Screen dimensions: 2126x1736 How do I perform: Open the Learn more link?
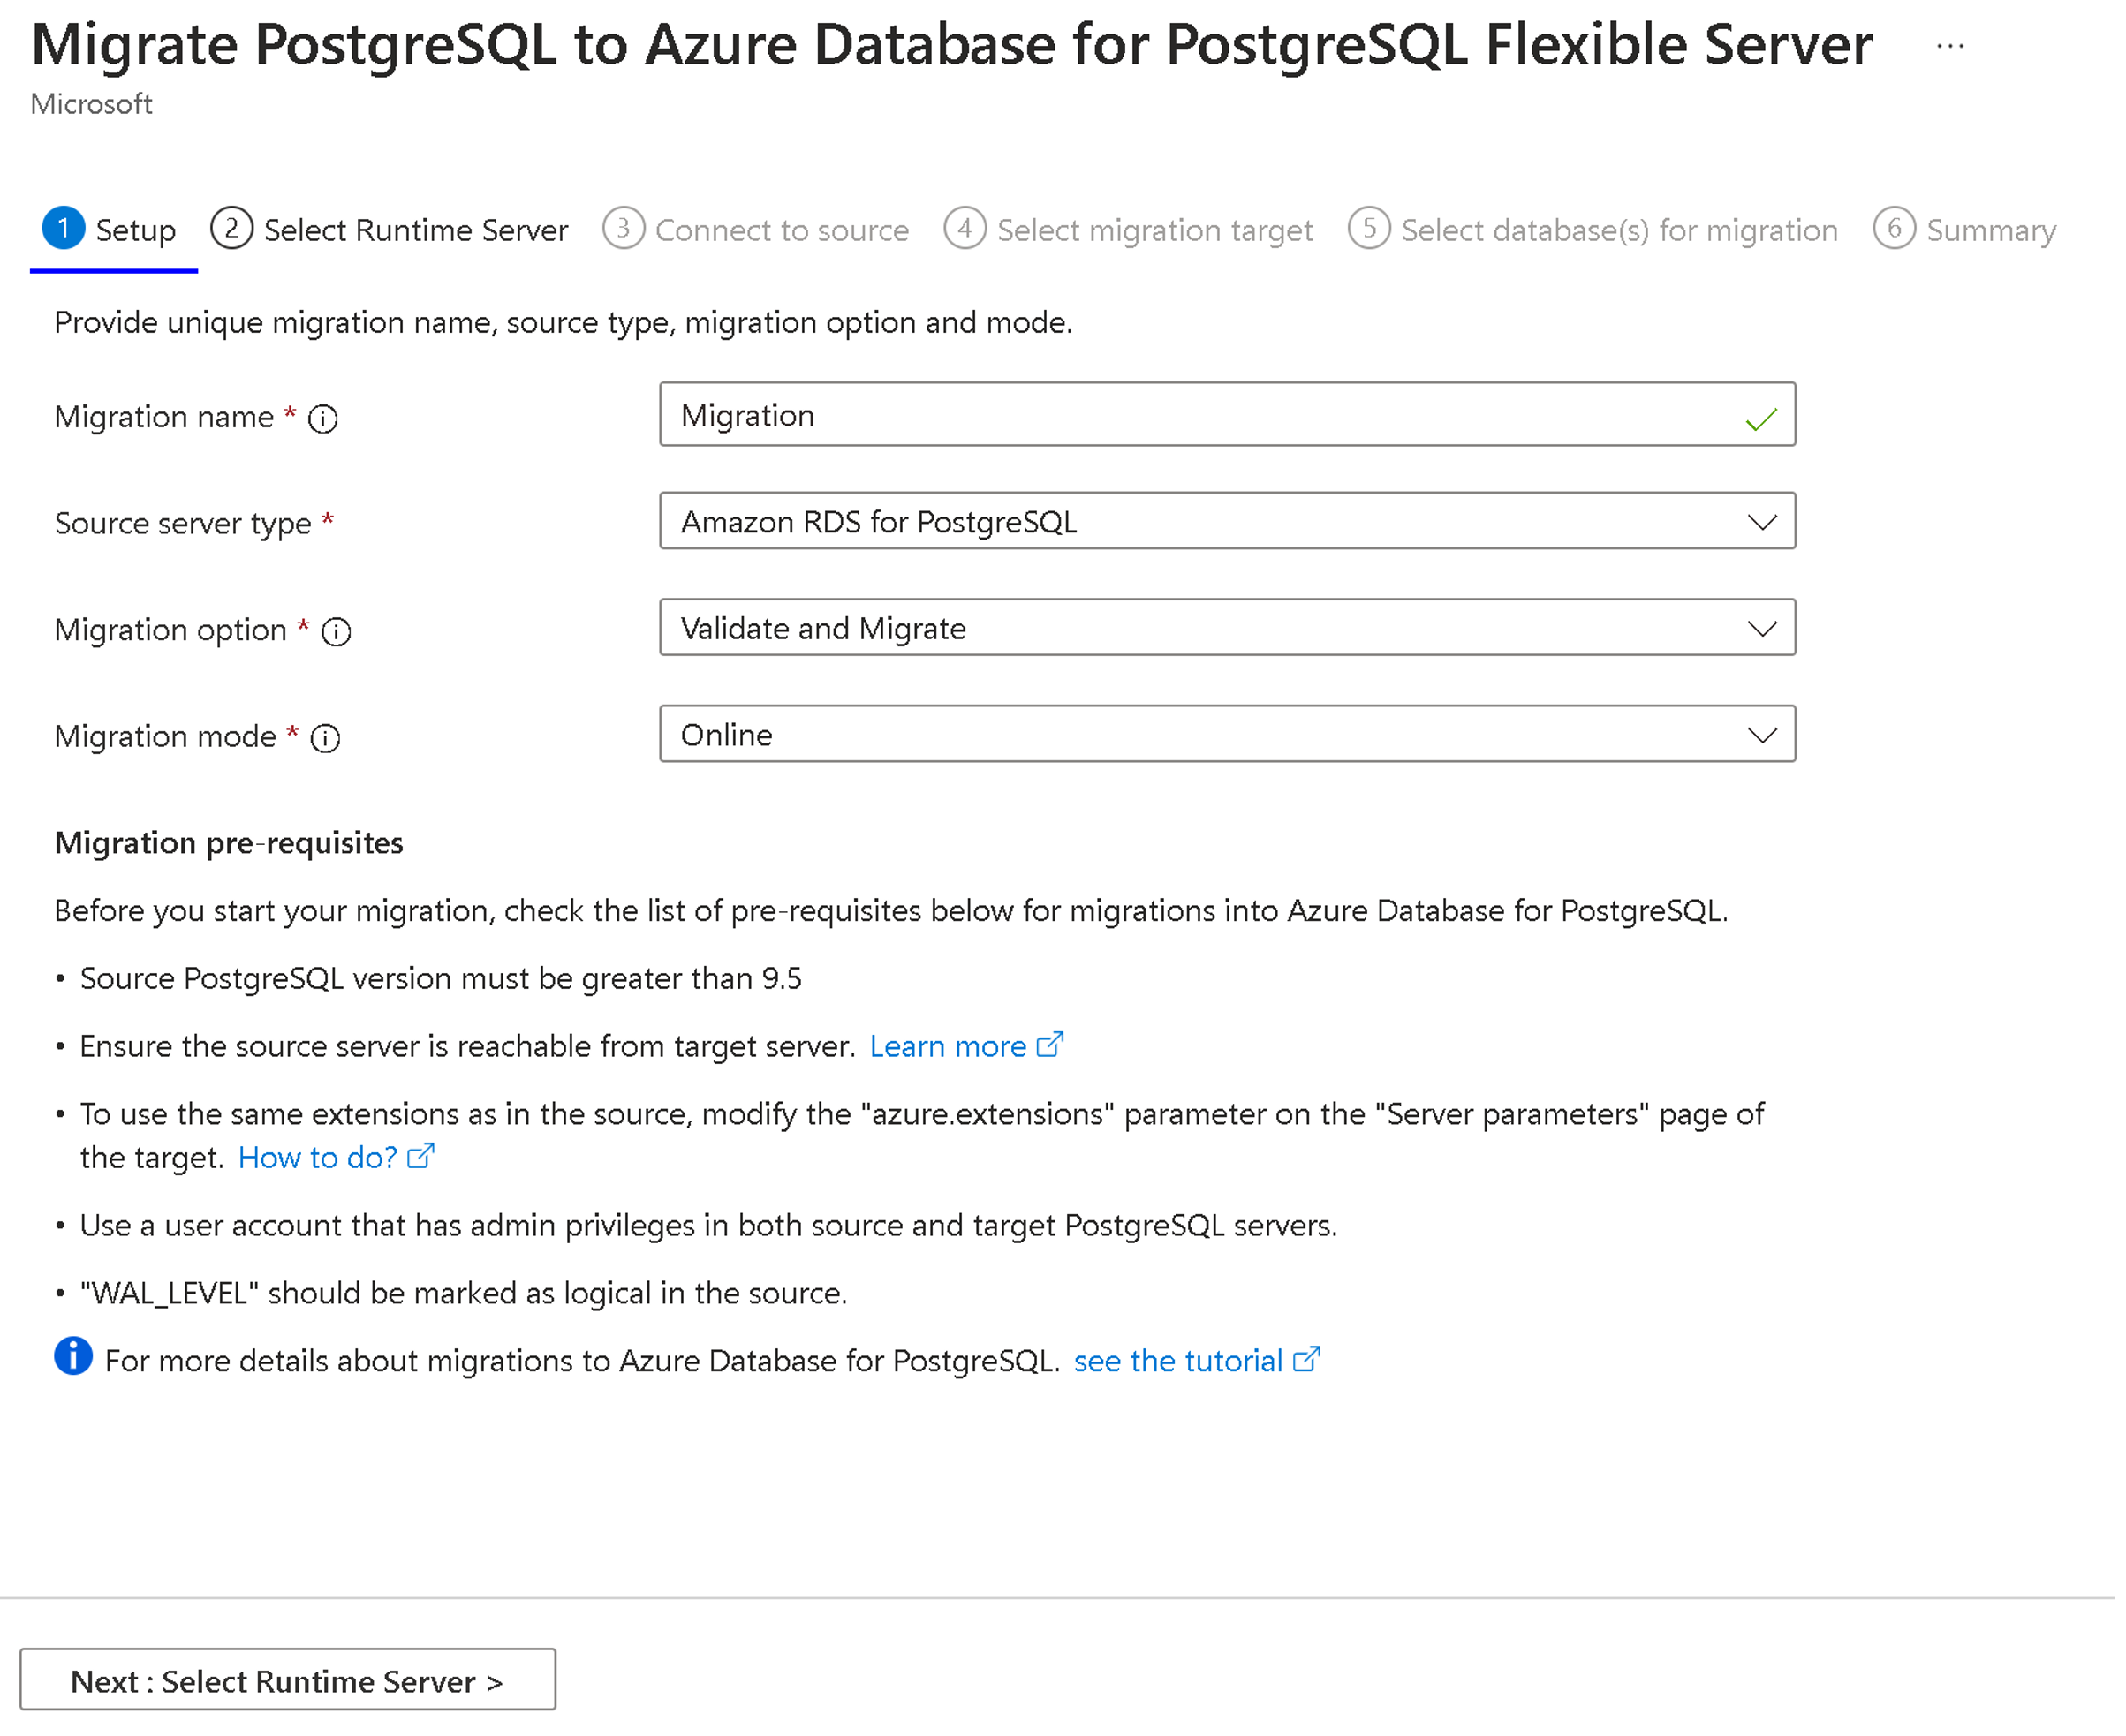(947, 1046)
